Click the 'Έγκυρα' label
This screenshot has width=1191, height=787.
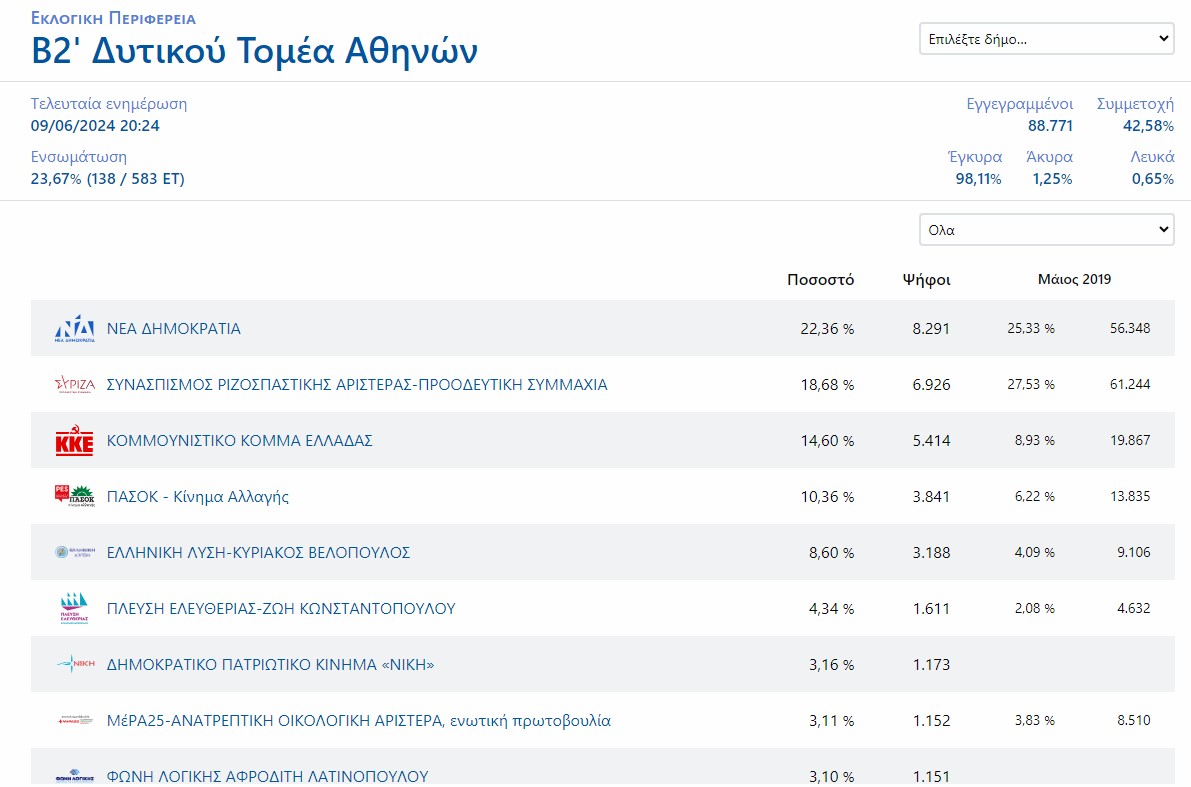pyautogui.click(x=975, y=157)
